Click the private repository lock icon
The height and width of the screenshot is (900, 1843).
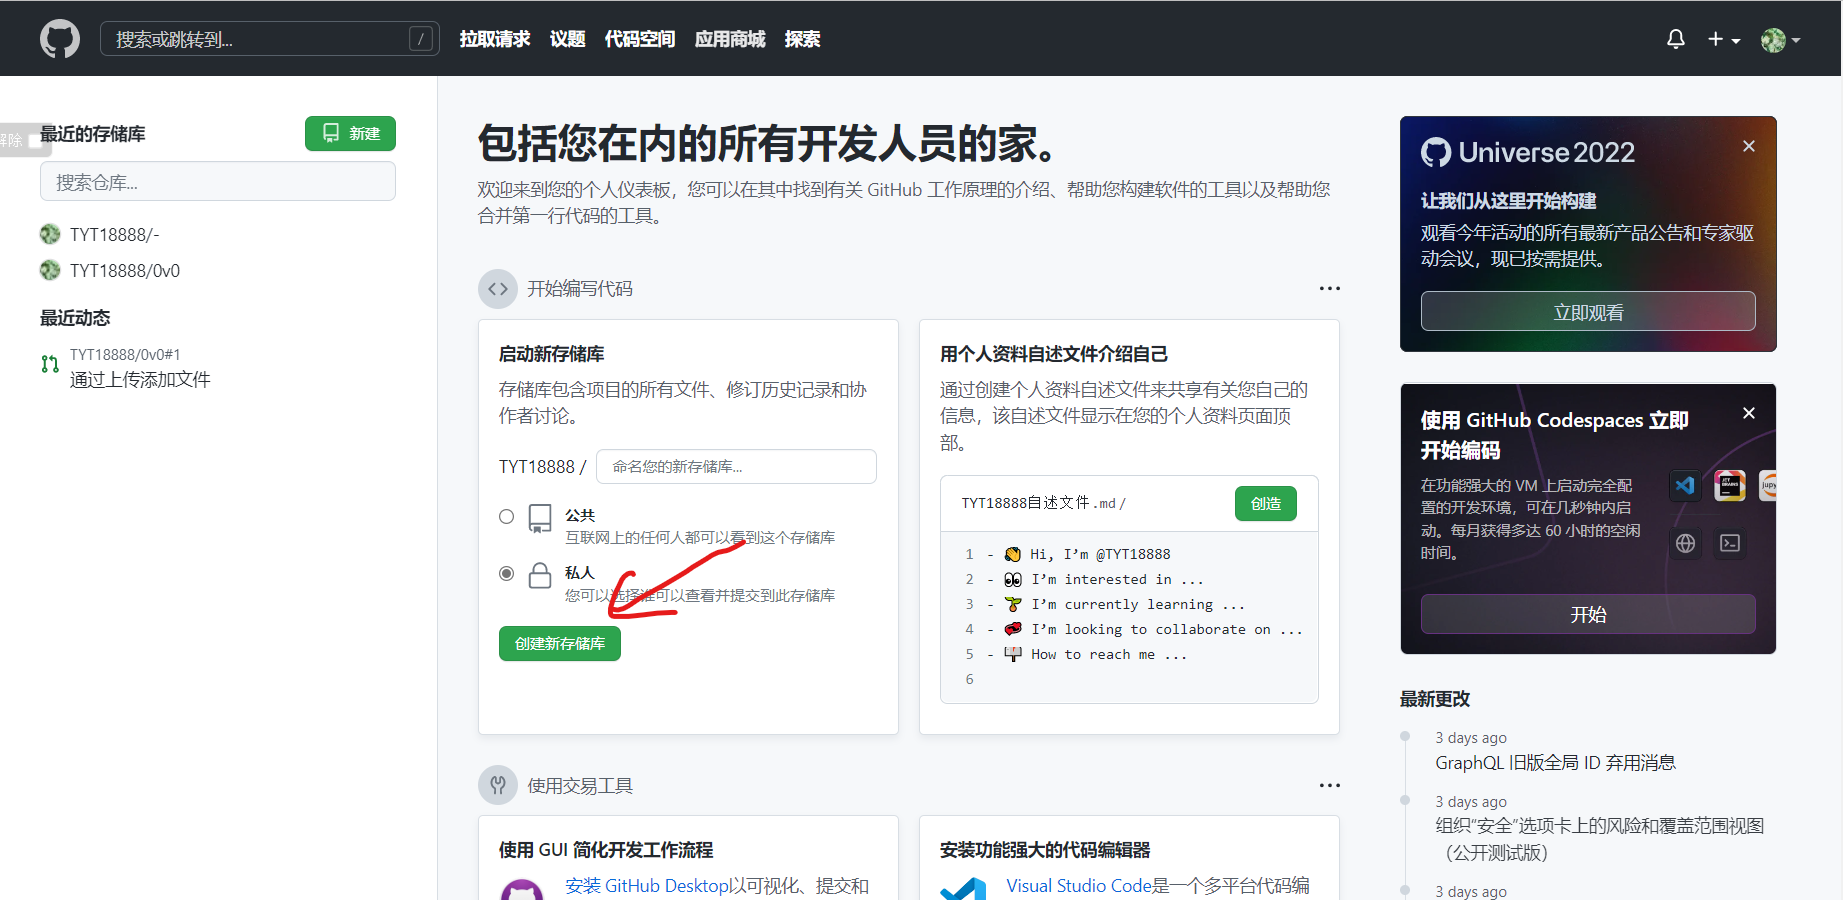tap(540, 575)
